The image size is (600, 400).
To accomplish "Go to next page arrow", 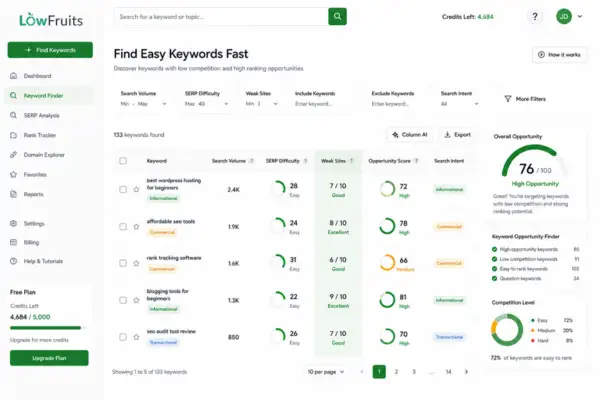I will coord(466,372).
